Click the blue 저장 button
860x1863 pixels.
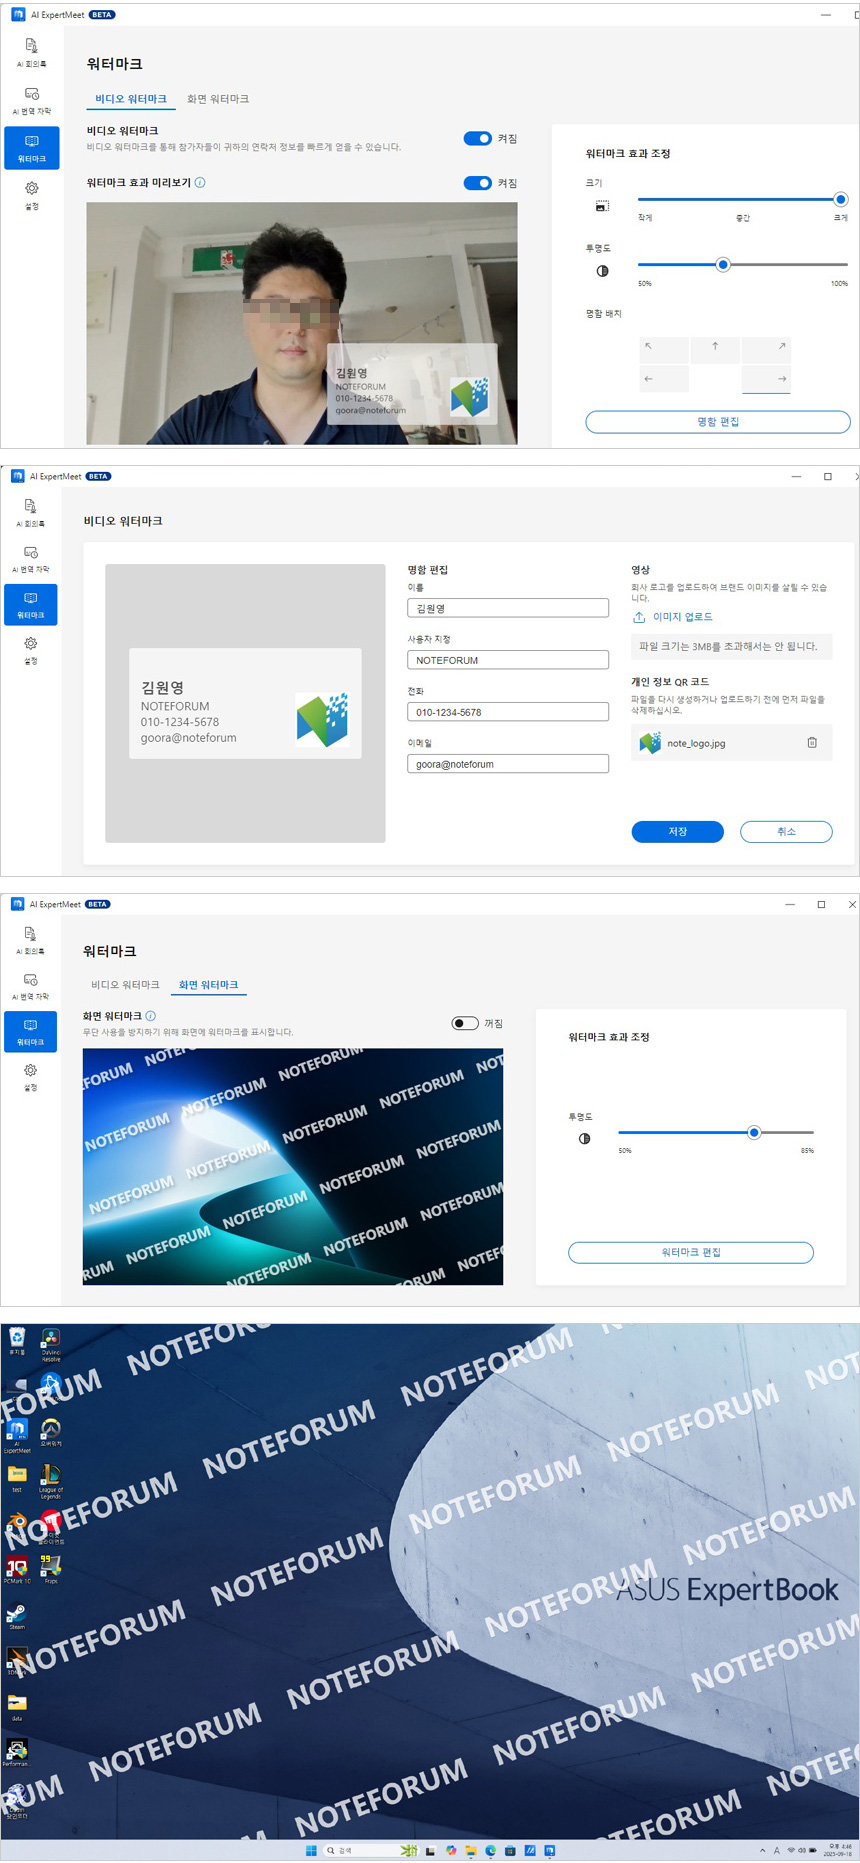point(677,832)
